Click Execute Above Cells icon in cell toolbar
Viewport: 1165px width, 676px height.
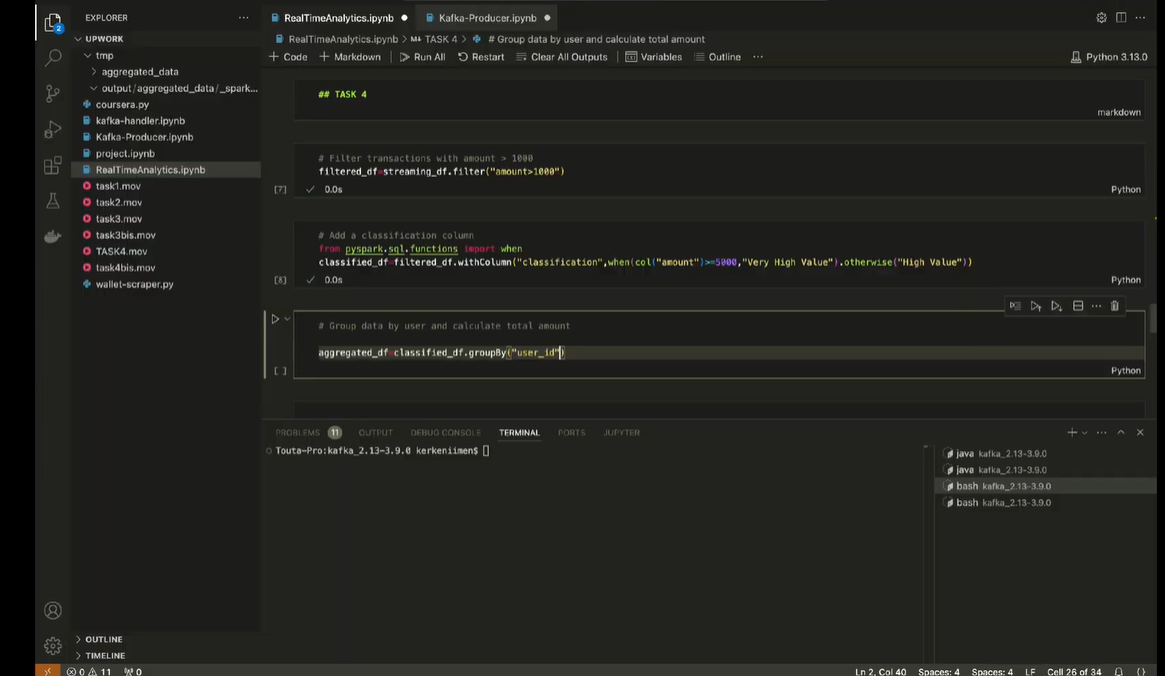[x=1036, y=306]
